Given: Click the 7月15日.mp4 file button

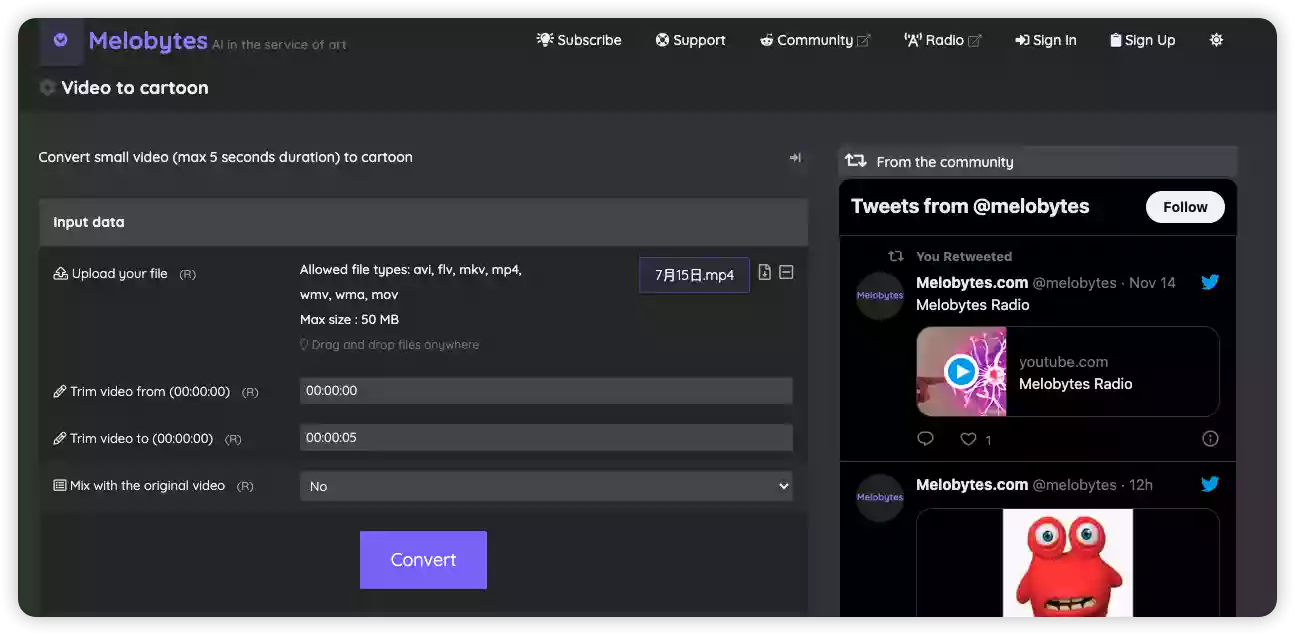Looking at the screenshot, I should pos(694,275).
